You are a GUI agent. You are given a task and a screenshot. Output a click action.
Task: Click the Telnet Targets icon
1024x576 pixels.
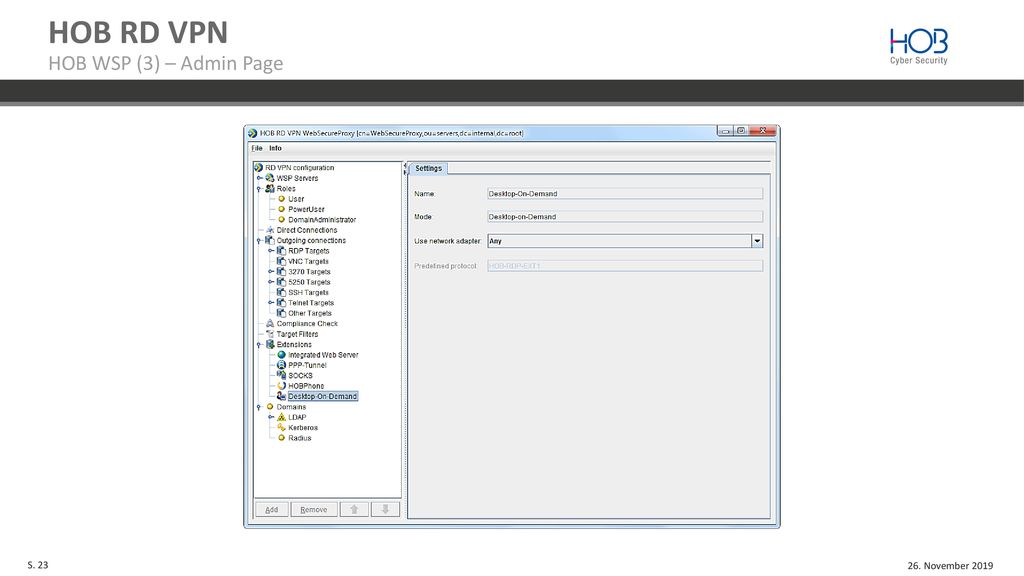click(281, 303)
